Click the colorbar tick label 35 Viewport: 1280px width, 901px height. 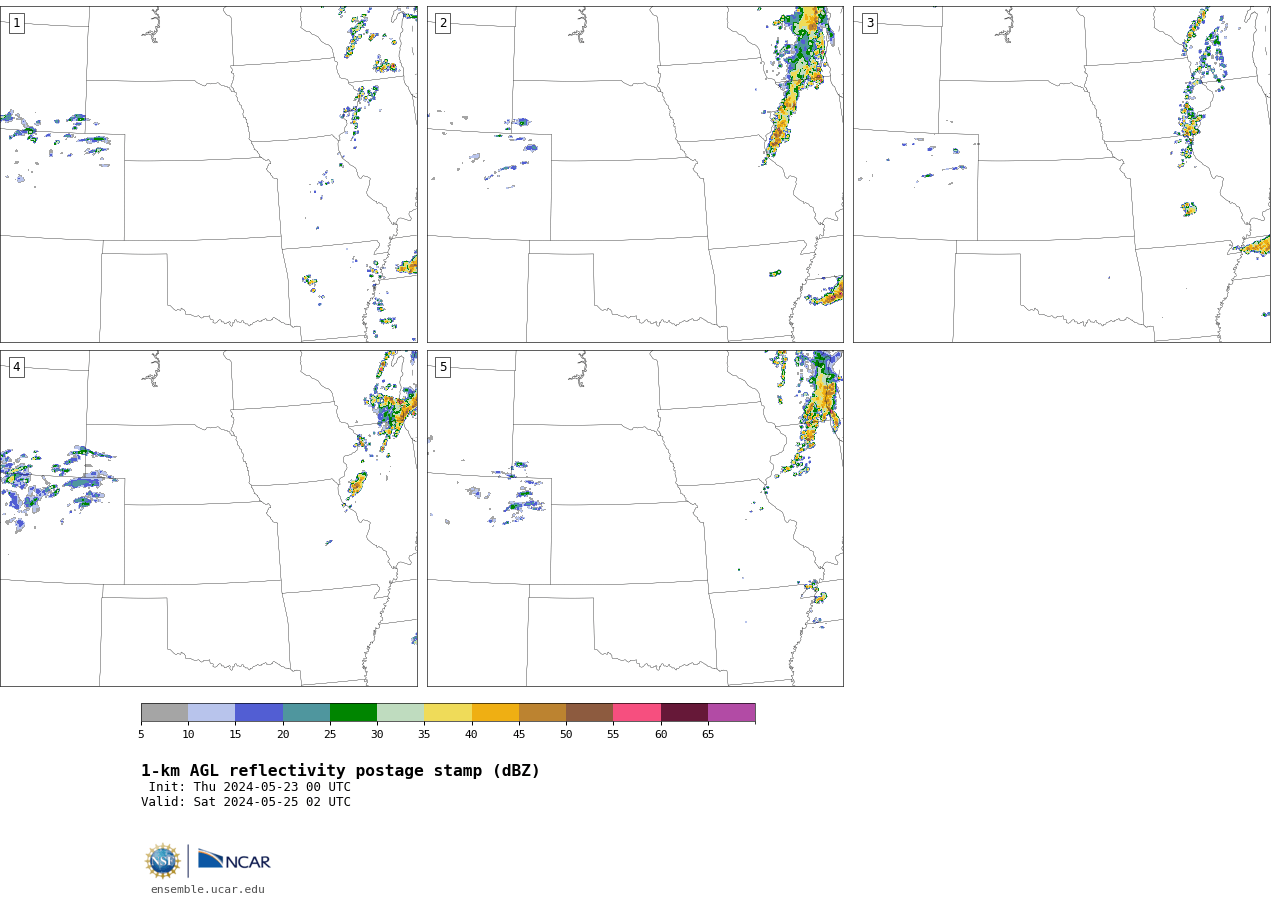pos(424,735)
